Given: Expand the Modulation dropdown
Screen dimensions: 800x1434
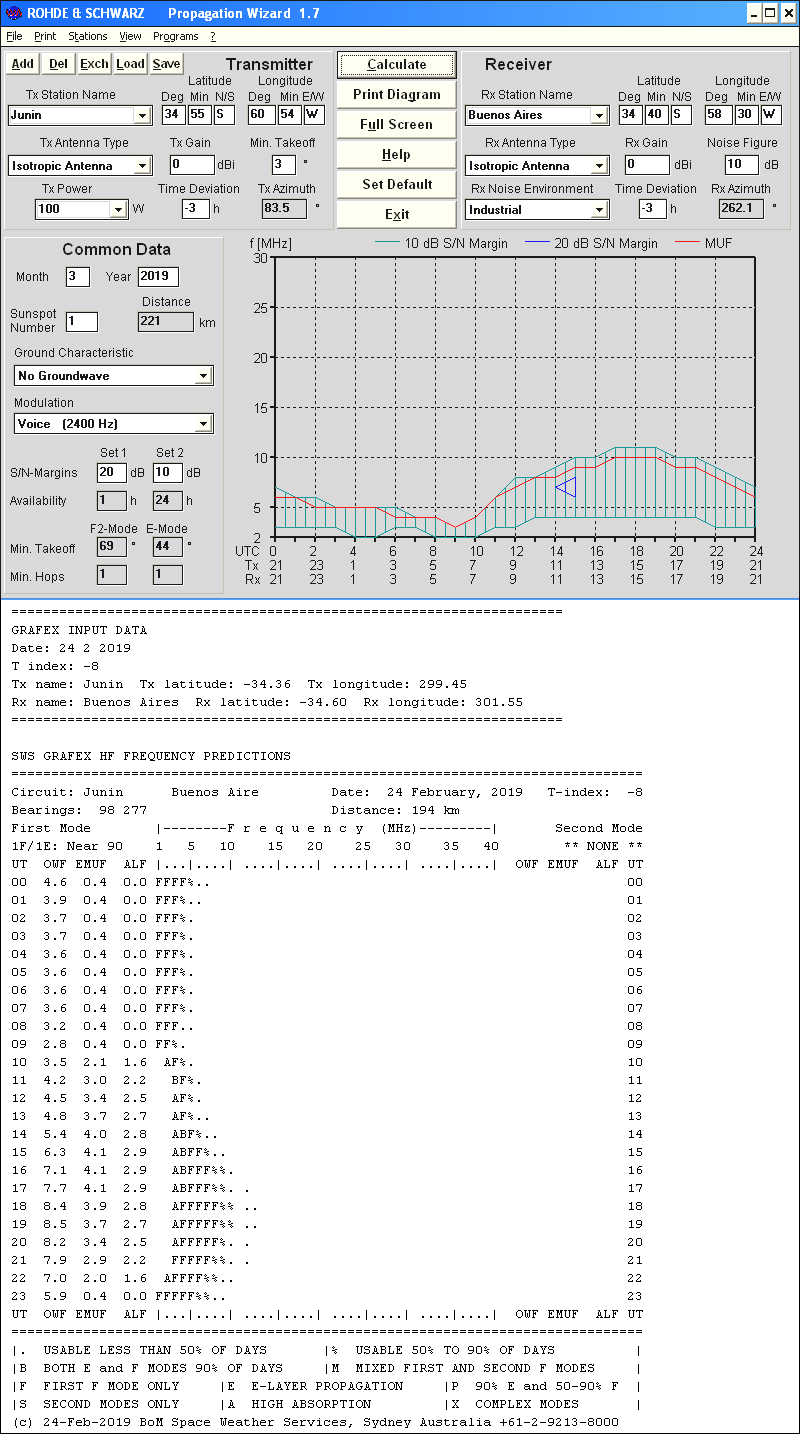Looking at the screenshot, I should click(203, 424).
